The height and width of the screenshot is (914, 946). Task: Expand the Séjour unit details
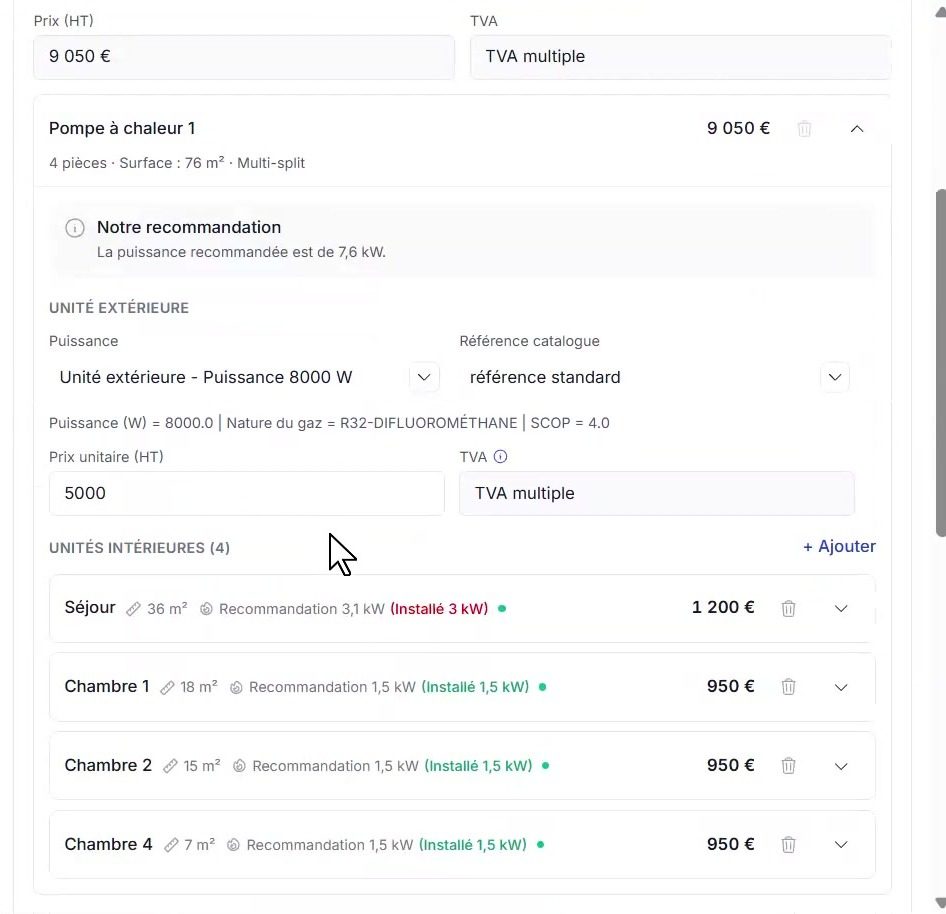coord(841,608)
